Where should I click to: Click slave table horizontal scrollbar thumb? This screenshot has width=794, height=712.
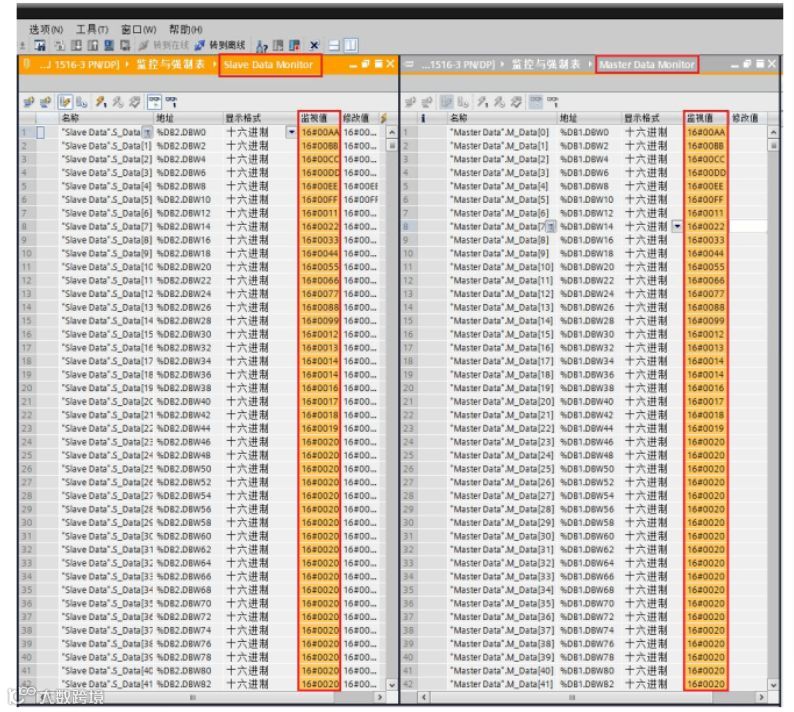pyautogui.click(x=192, y=697)
